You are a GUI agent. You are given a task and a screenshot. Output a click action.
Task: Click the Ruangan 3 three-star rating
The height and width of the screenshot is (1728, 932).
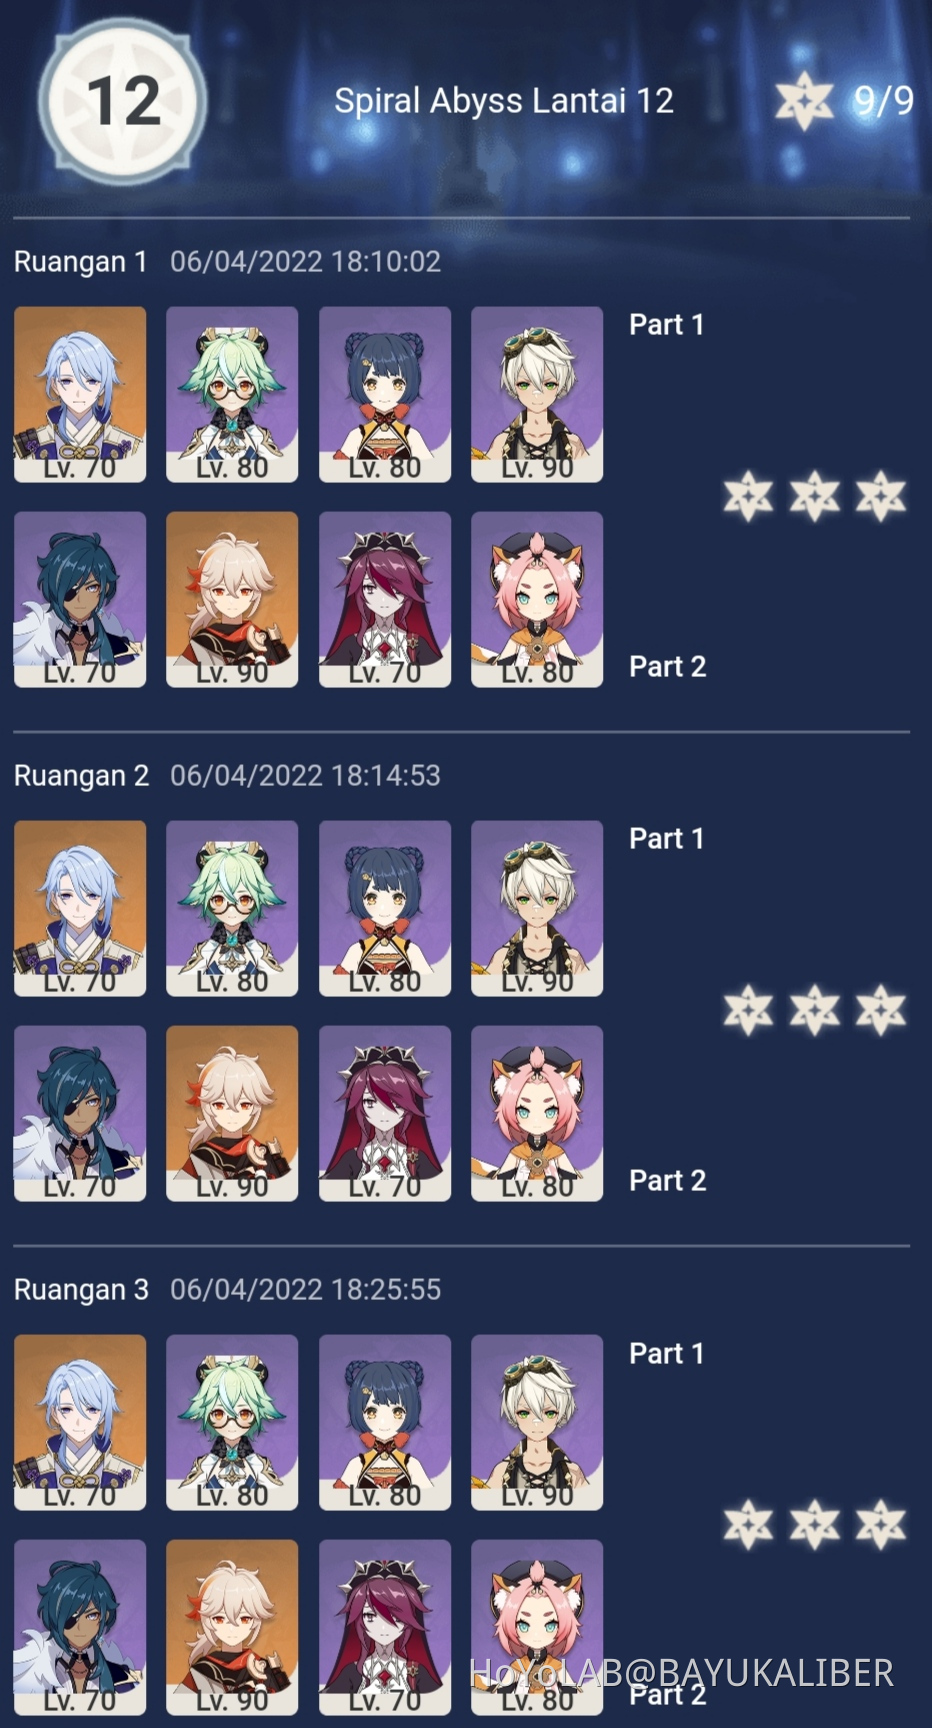pyautogui.click(x=815, y=1525)
